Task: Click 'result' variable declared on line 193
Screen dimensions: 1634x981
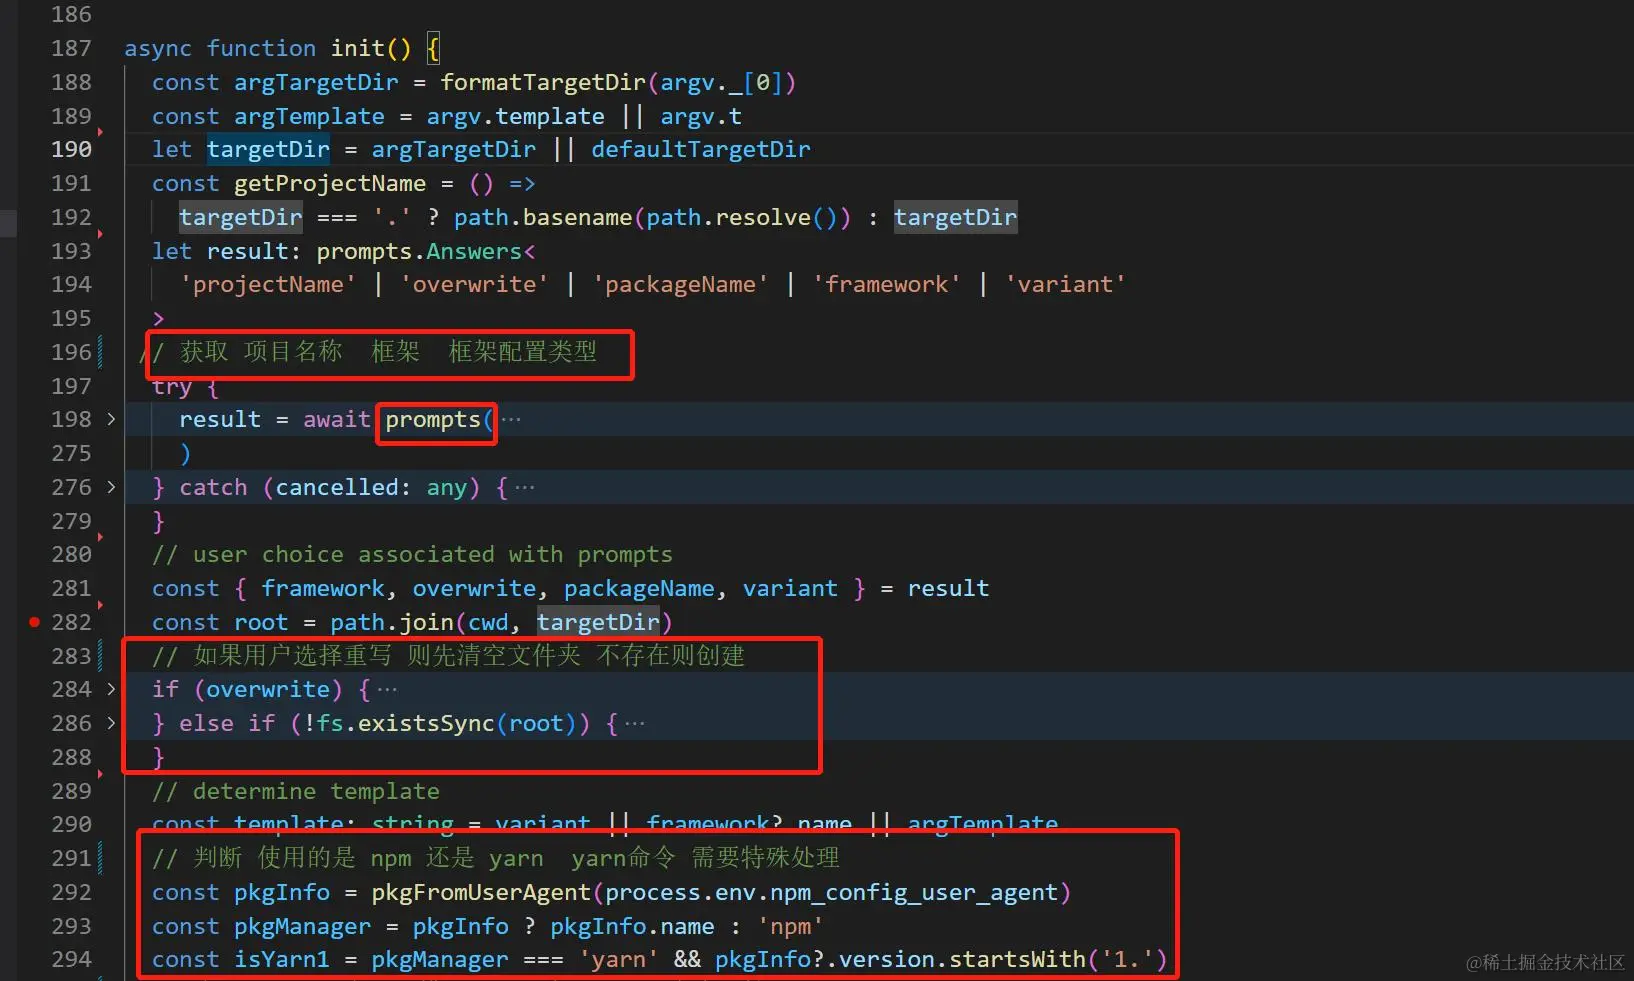Action: coord(247,251)
